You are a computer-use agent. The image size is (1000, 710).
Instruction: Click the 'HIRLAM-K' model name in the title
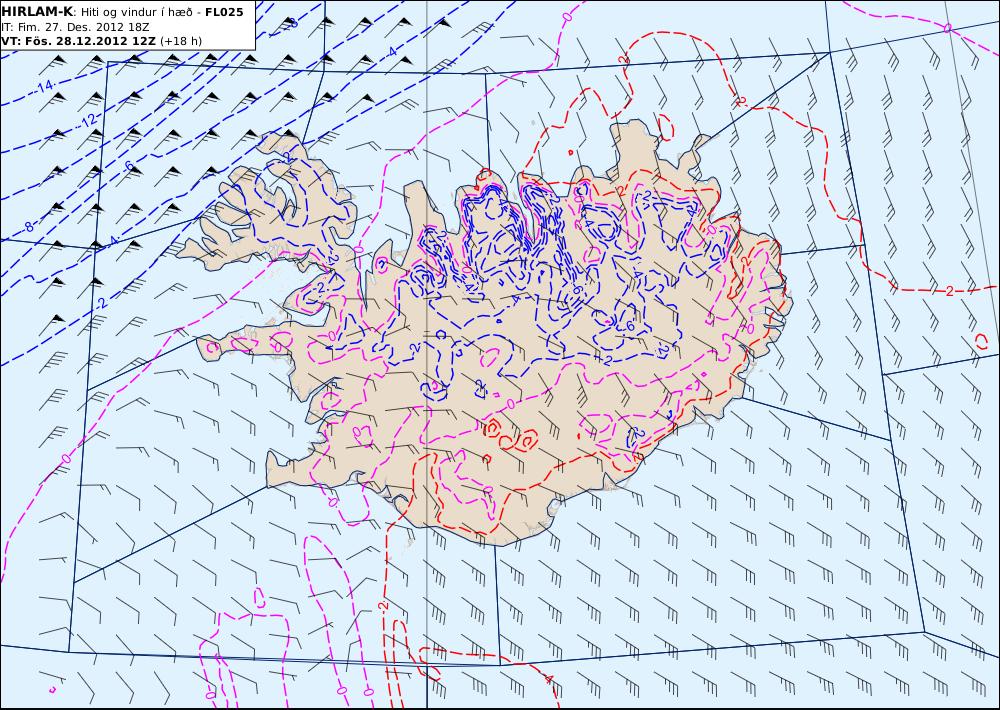[37, 12]
